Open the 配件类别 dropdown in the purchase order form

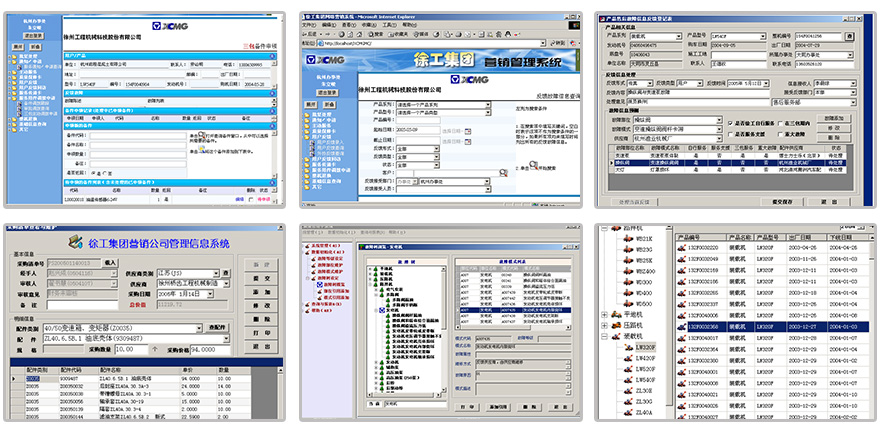pyautogui.click(x=199, y=328)
